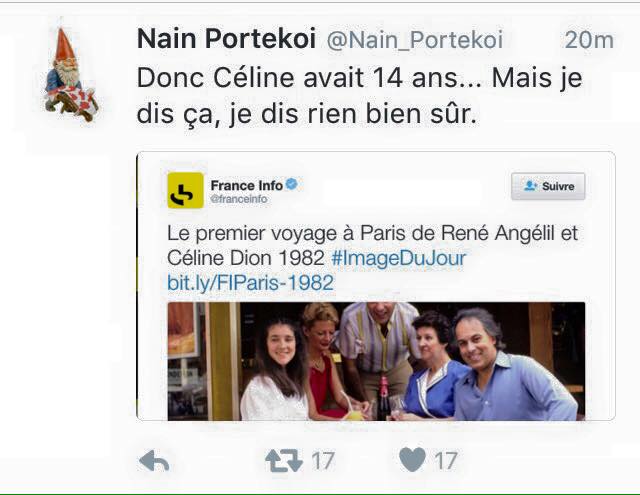Screen dimensions: 640x495
Task: Retweet this tweet using the retweet icon
Action: pos(283,460)
